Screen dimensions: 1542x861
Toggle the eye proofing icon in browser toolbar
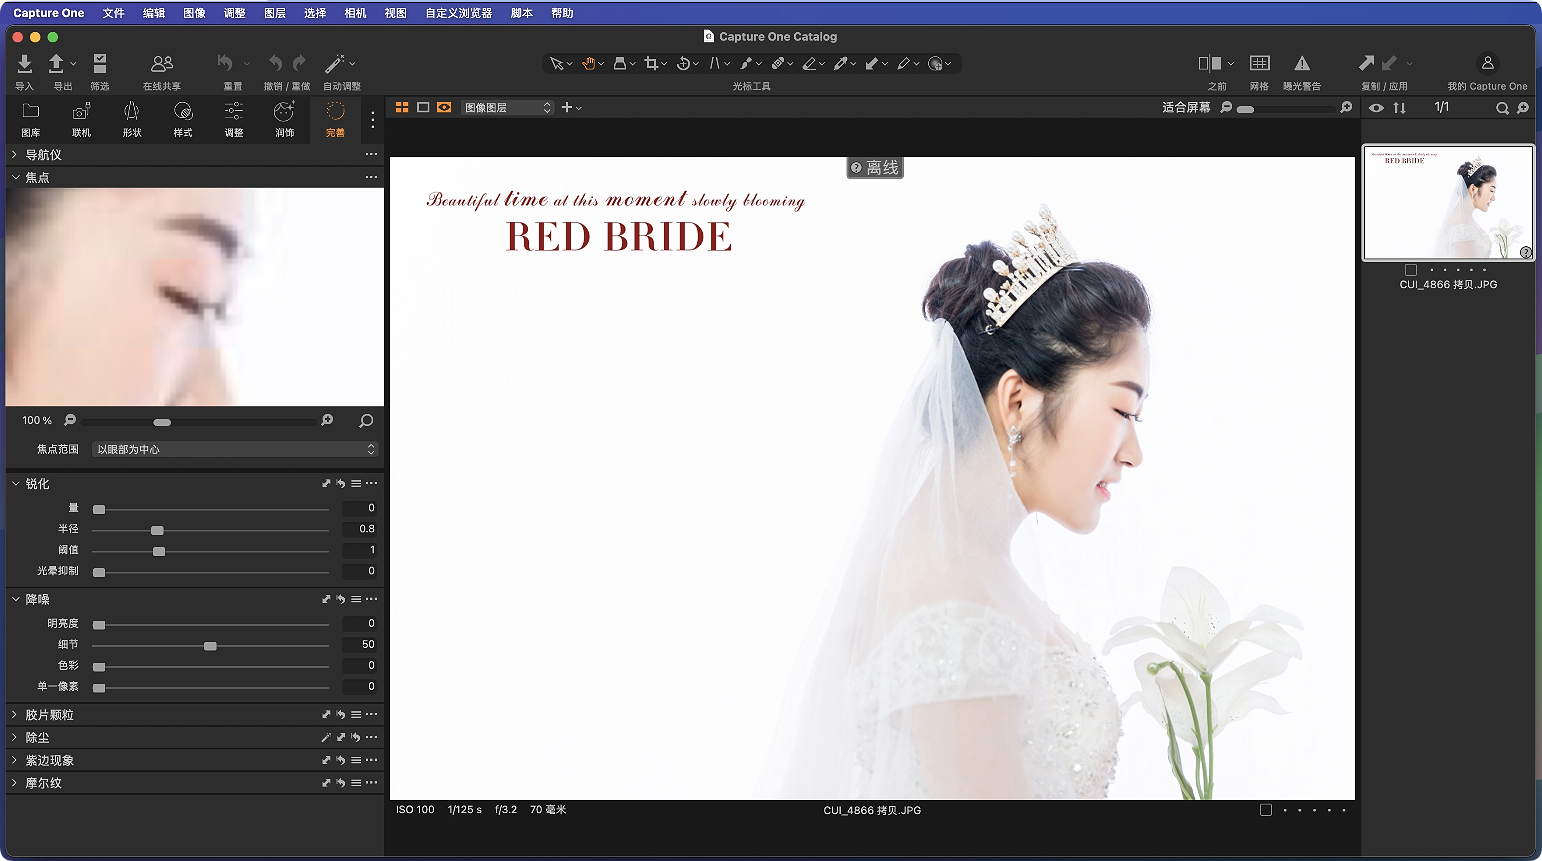1377,108
